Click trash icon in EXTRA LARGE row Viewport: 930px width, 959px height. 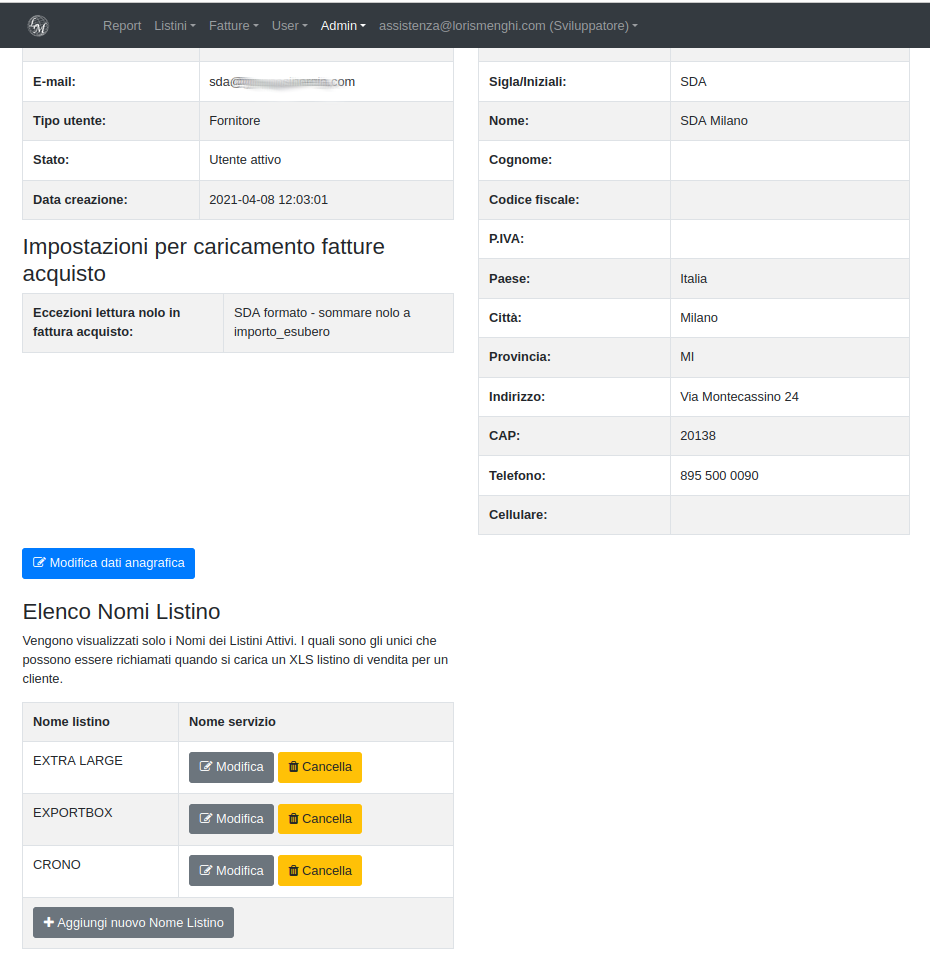[293, 767]
